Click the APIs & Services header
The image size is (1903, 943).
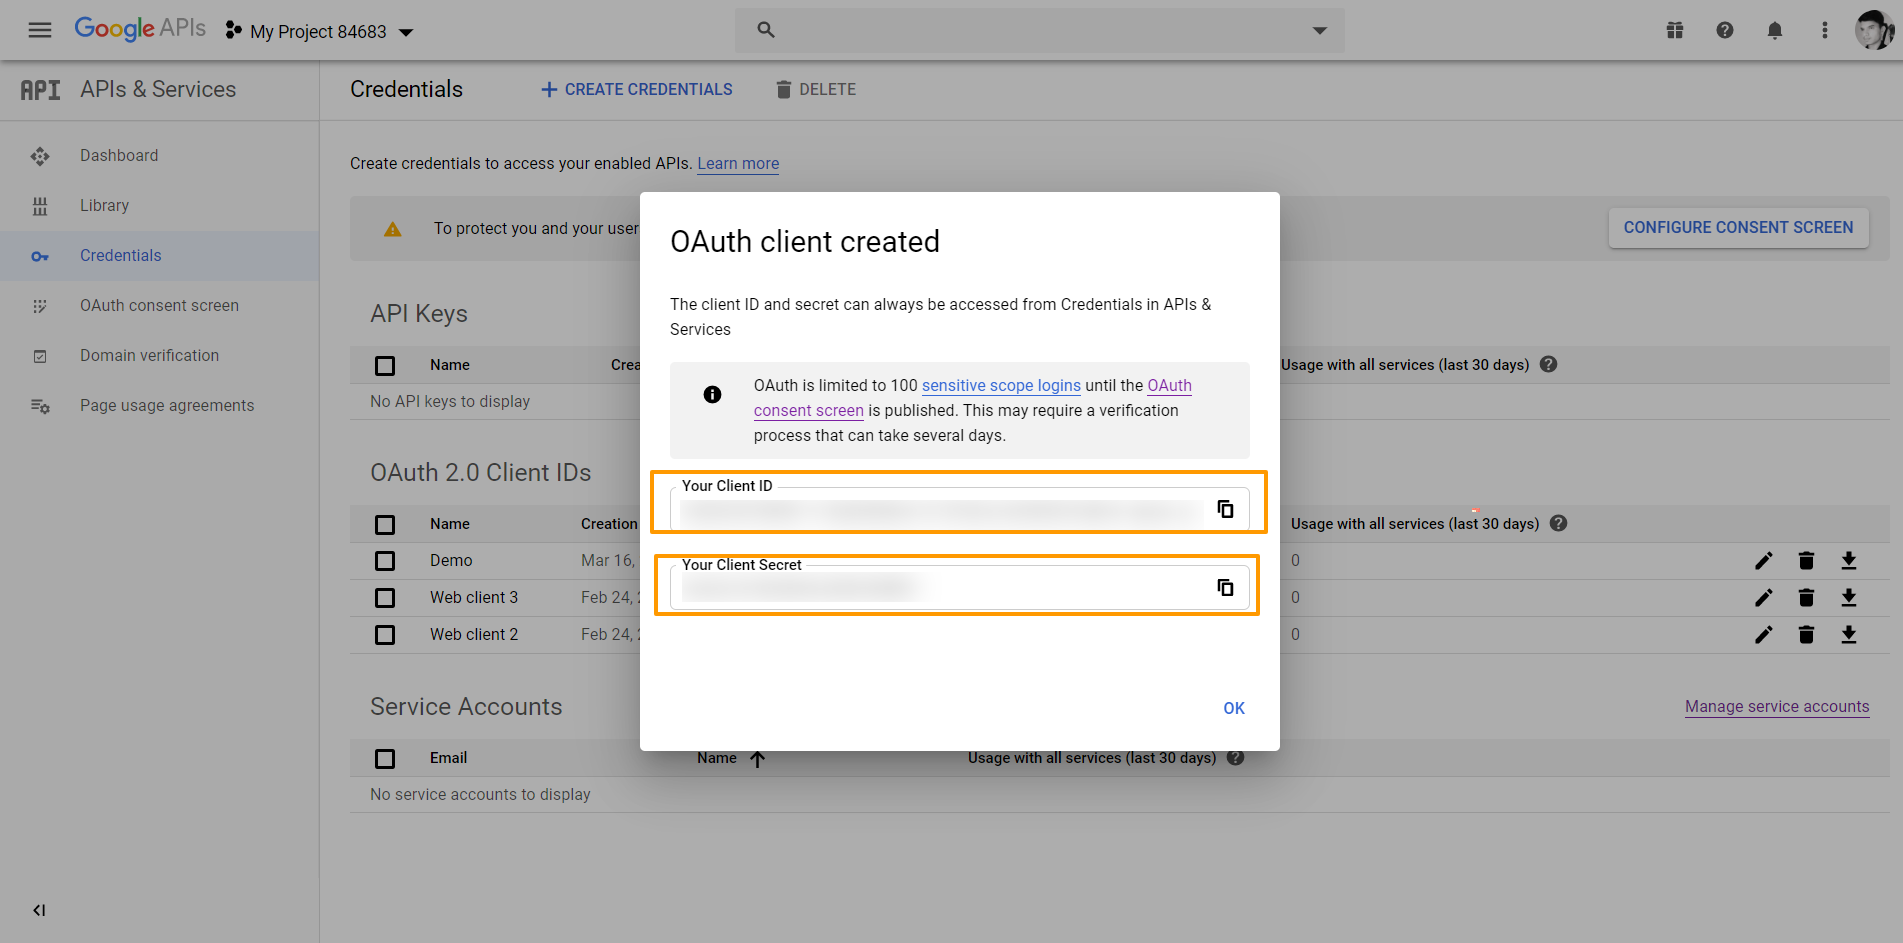pyautogui.click(x=158, y=90)
